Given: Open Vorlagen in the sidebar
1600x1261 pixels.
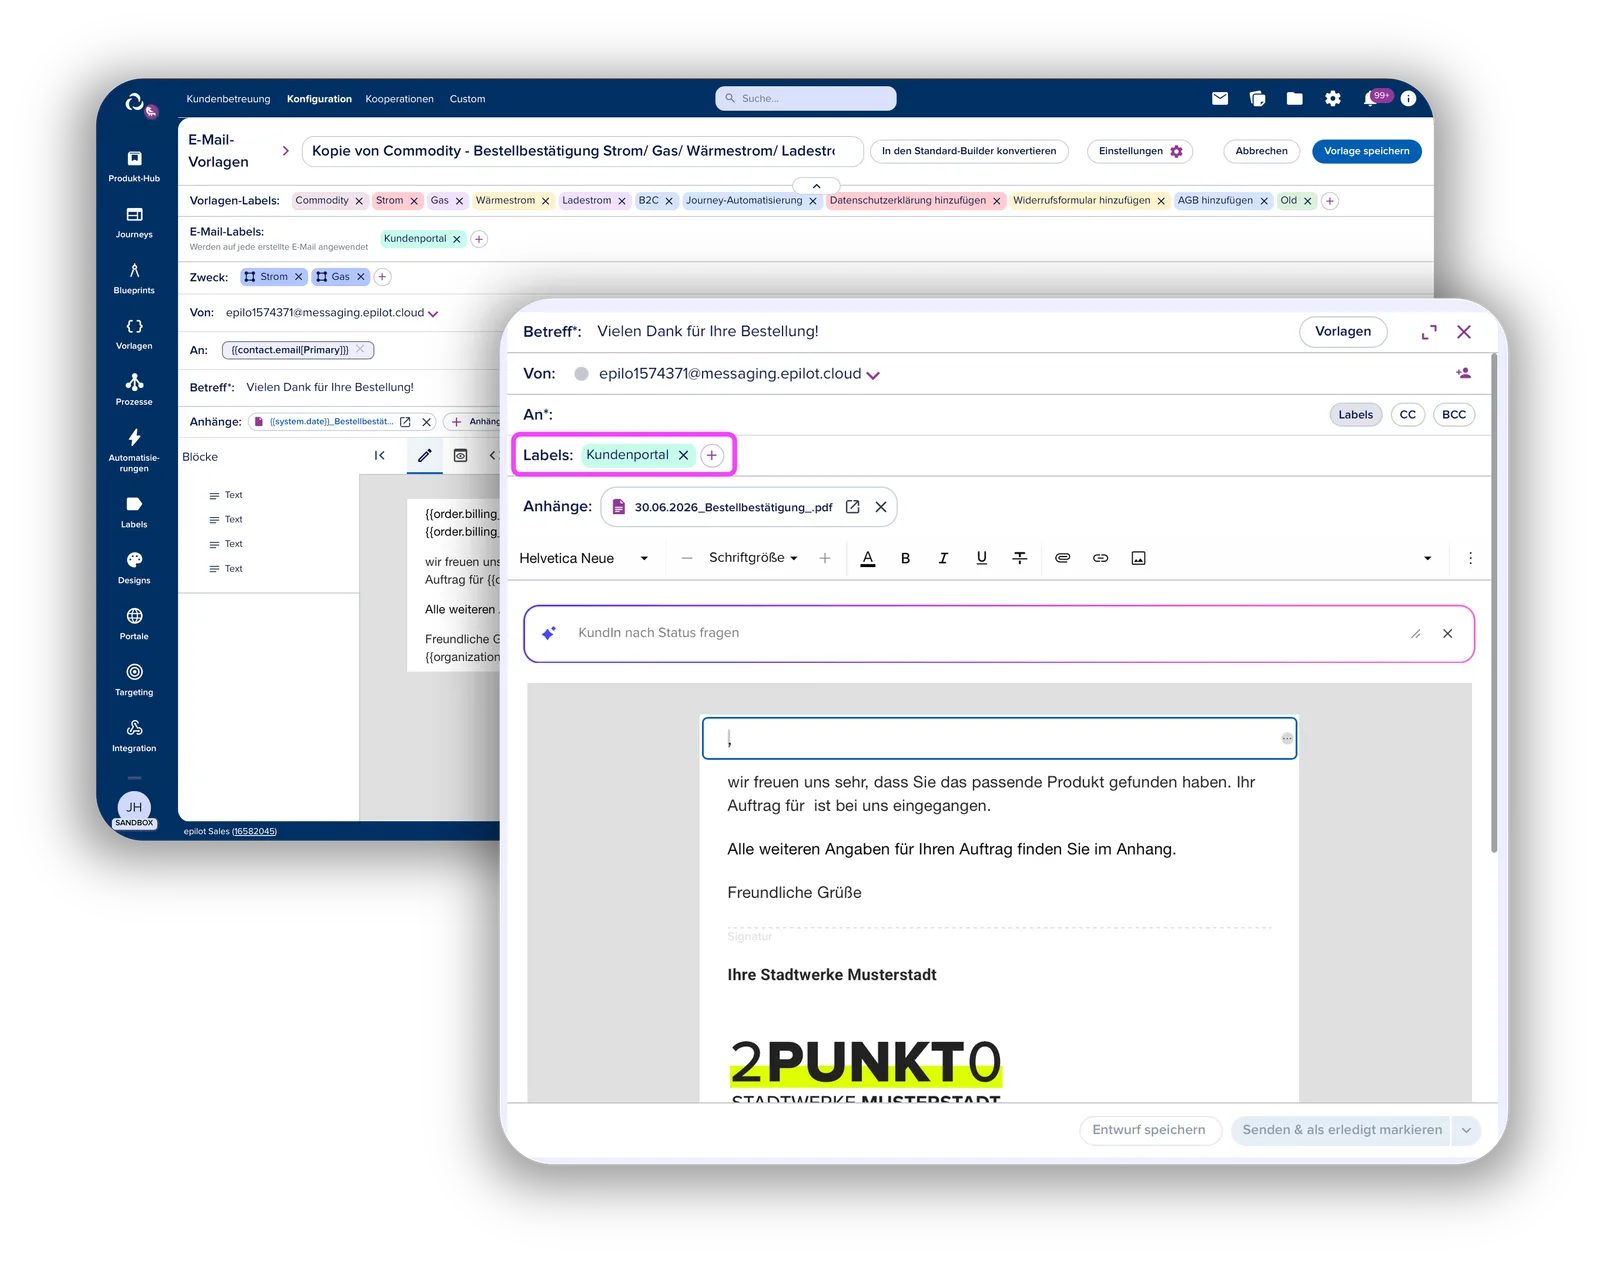Looking at the screenshot, I should 134,334.
